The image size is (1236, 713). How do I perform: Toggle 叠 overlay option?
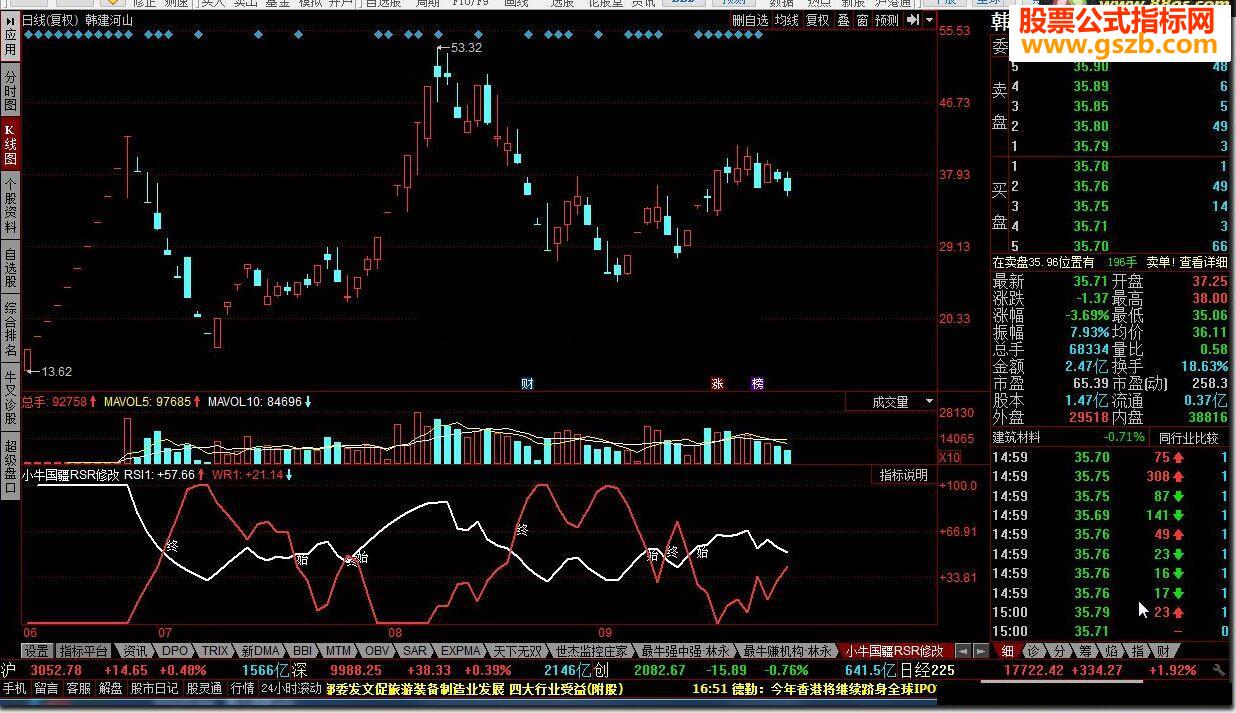coord(844,19)
